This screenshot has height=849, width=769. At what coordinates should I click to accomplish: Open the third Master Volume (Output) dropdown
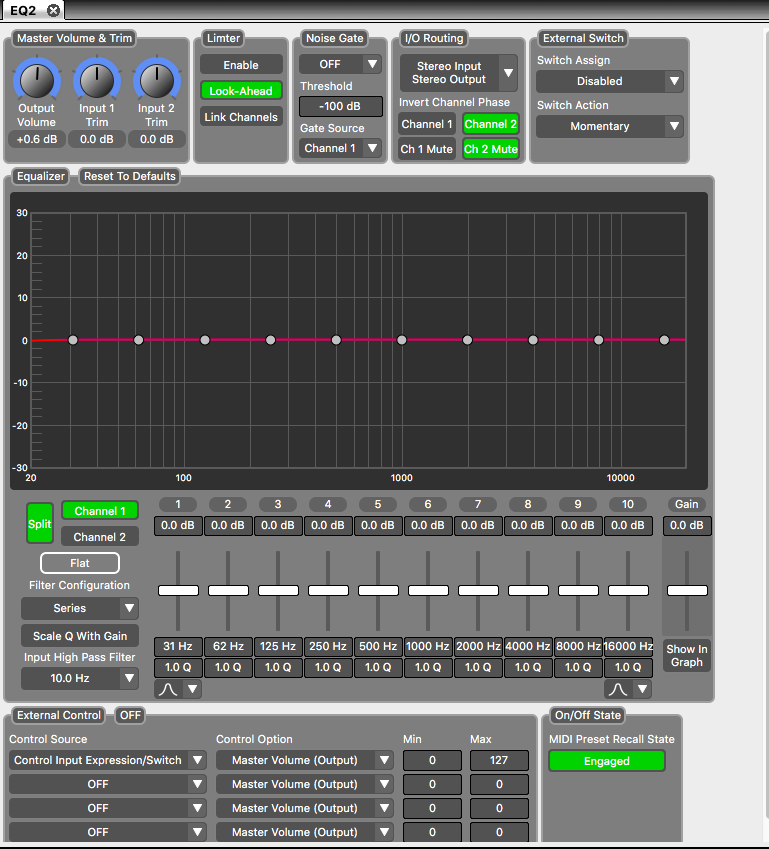click(x=304, y=808)
